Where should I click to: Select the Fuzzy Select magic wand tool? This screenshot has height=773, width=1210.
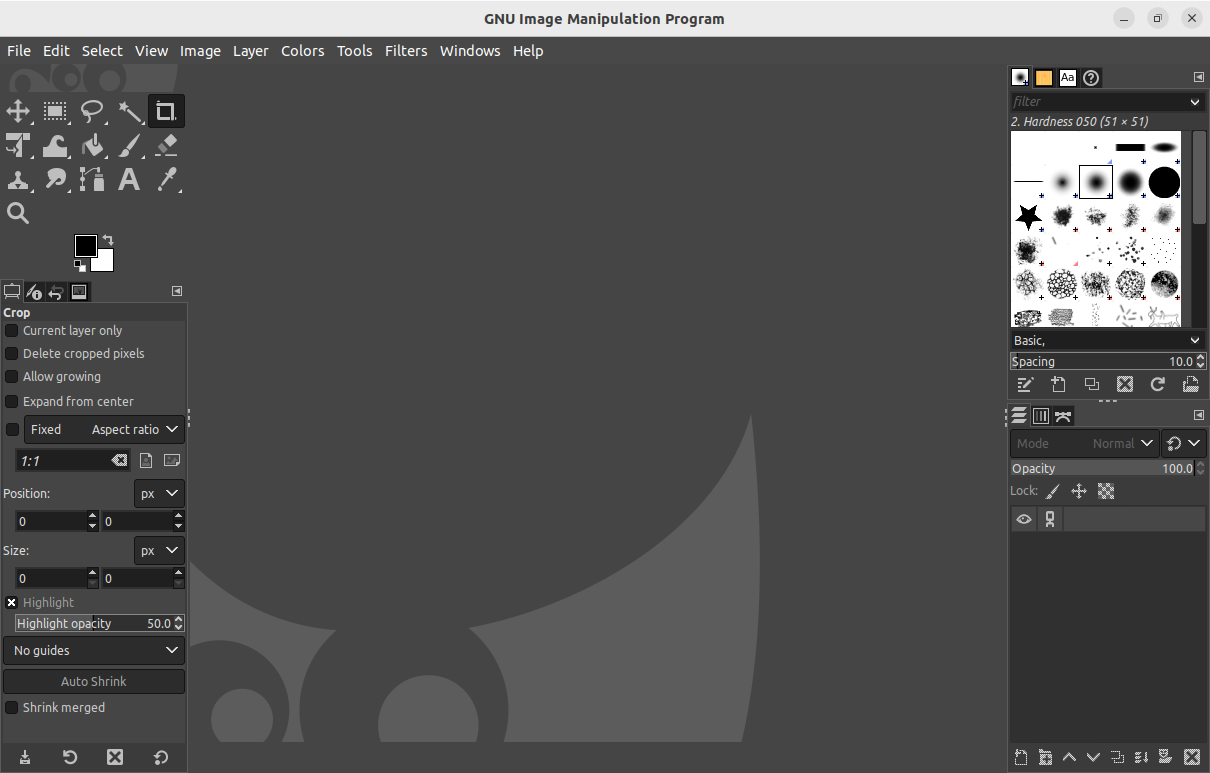point(129,111)
